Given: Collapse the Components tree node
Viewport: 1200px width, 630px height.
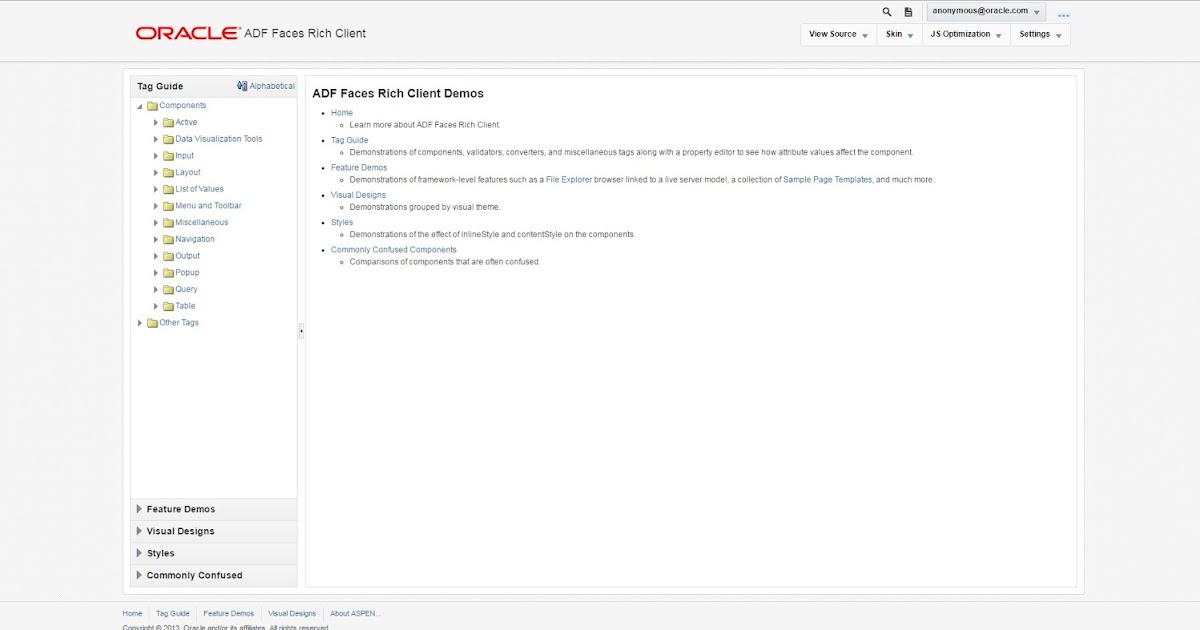Looking at the screenshot, I should (x=139, y=104).
